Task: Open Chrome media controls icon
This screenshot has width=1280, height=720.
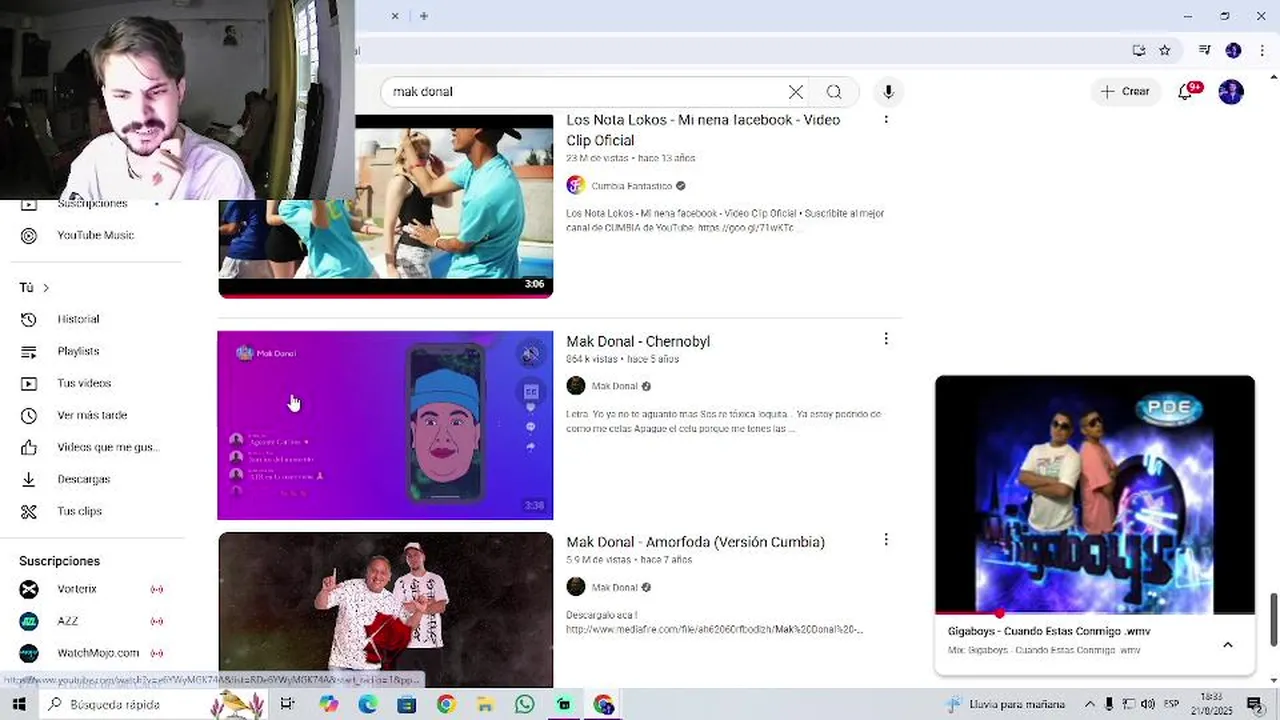Action: pyautogui.click(x=1205, y=50)
